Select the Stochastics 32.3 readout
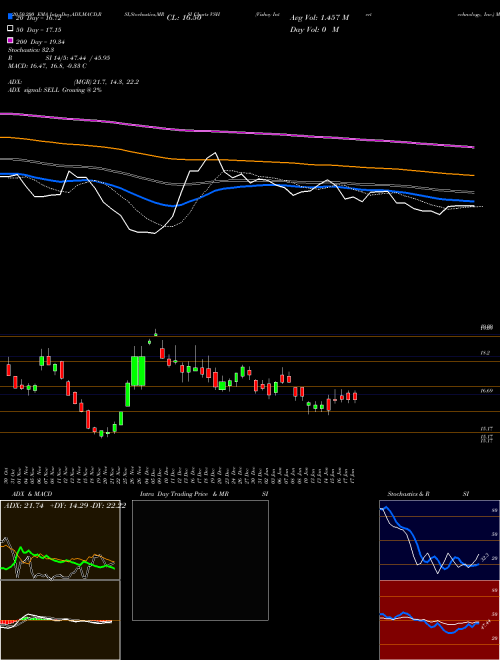The image size is (500, 660). (30, 50)
